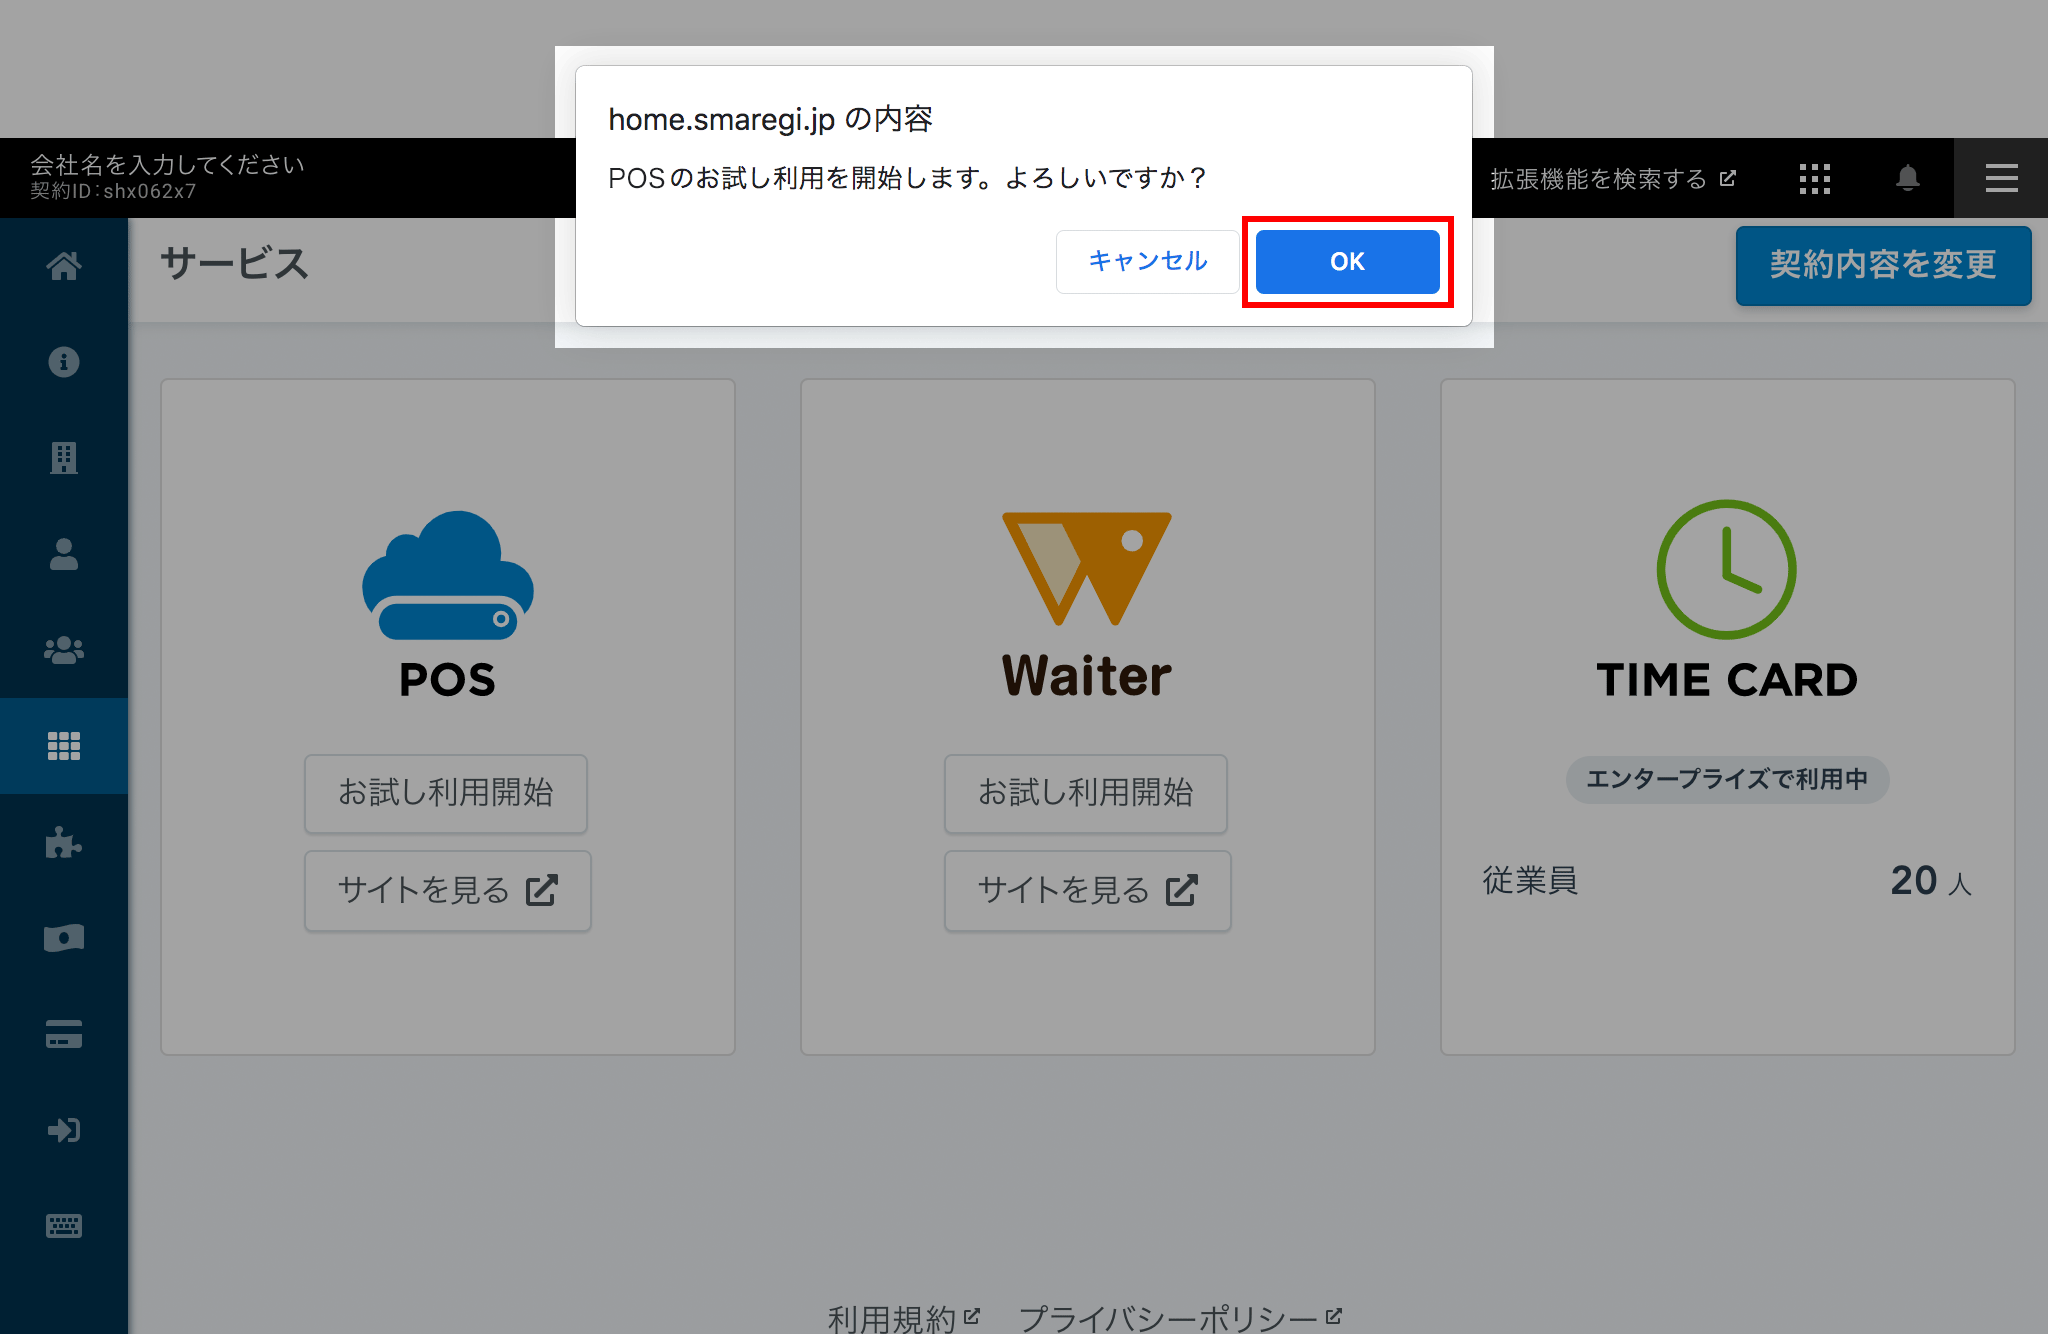Open the information icon in sidebar

[64, 361]
